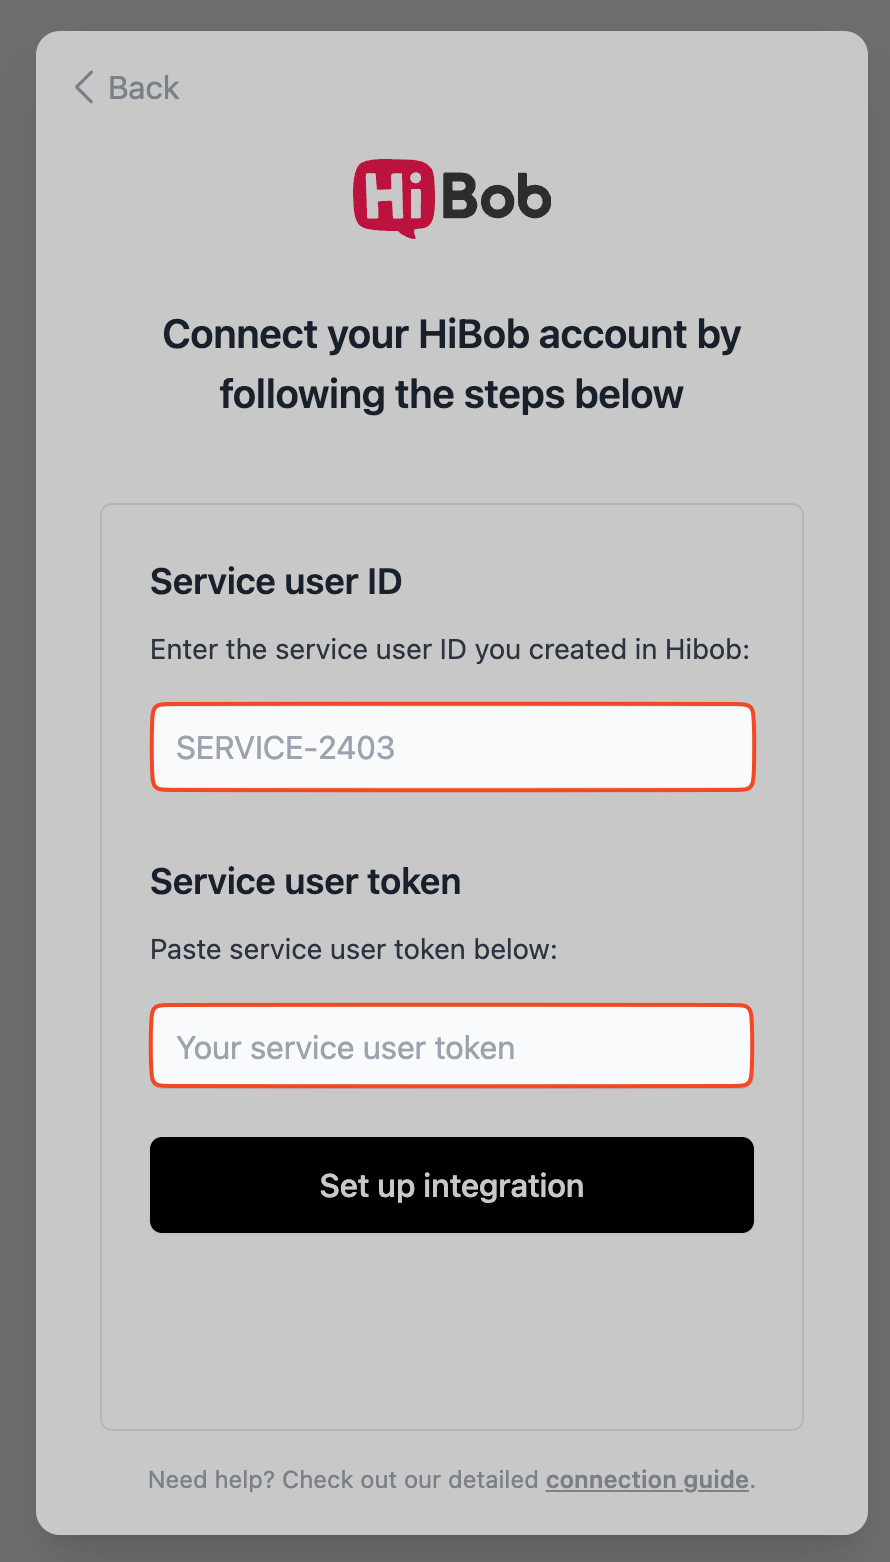Click the 'Service user token' heading

[x=305, y=881]
